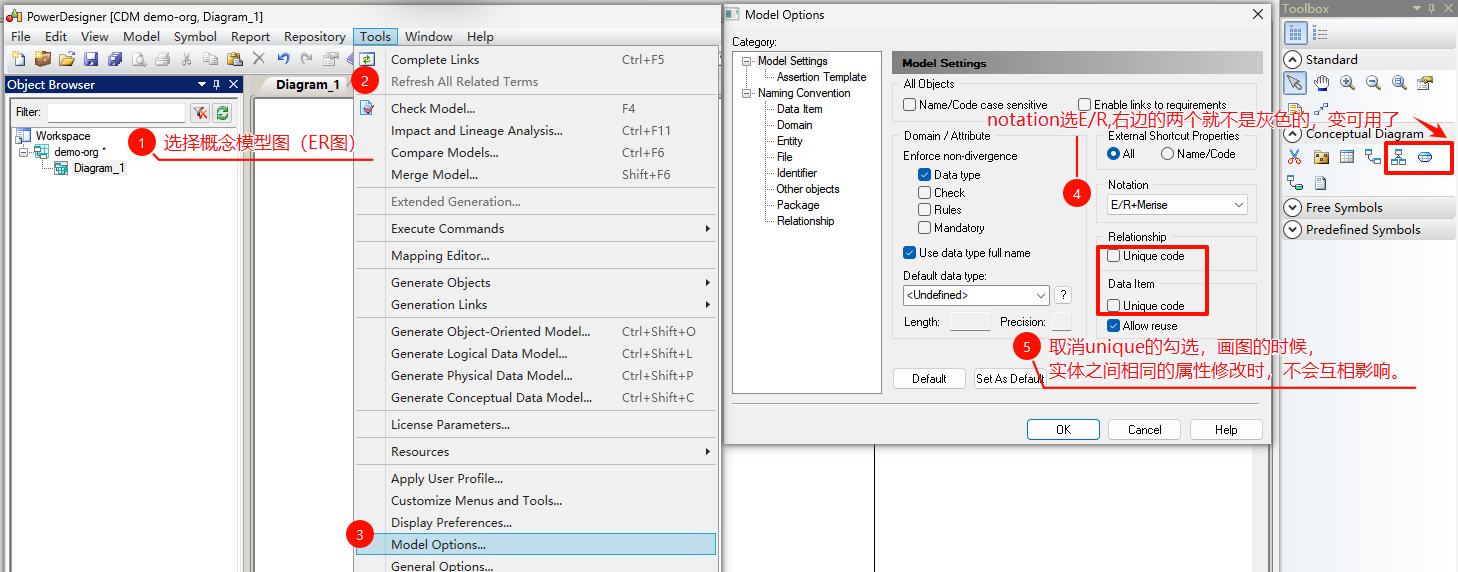
Task: Collapse the Standard toolbox section
Action: (x=1293, y=59)
